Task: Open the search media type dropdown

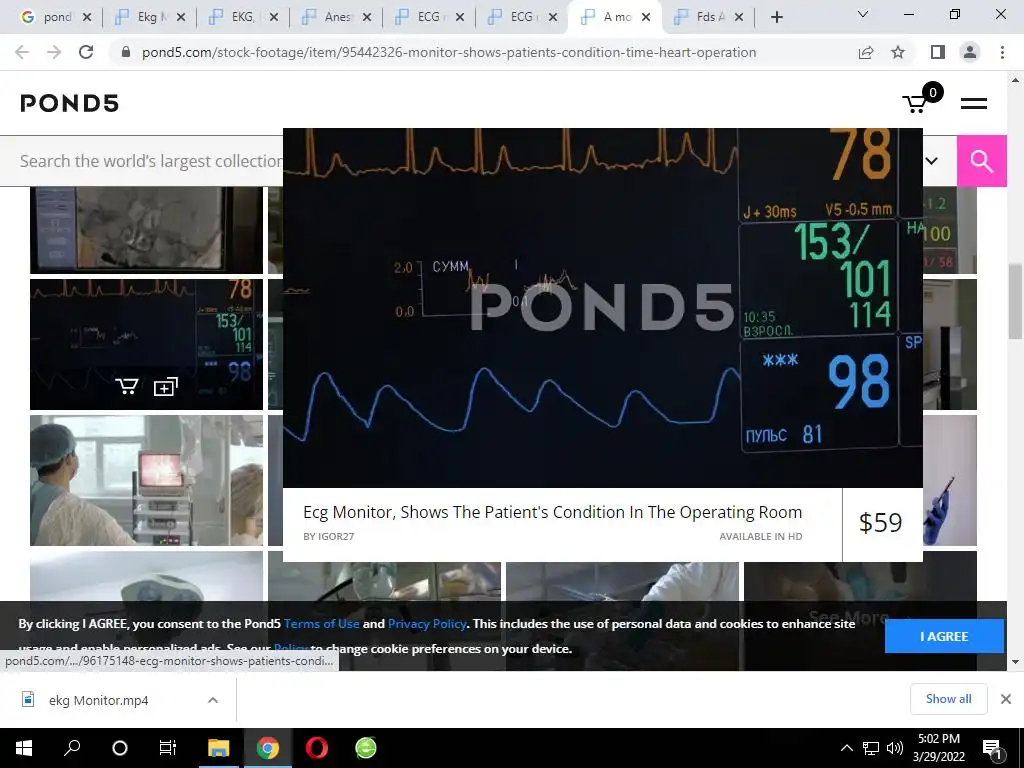Action: coord(932,161)
